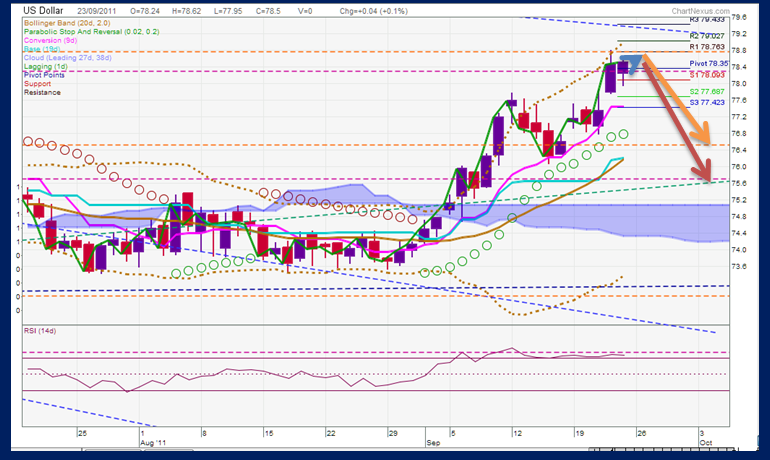Click the S2 77.687 support label
Screen dimensions: 770x460
tap(707, 91)
